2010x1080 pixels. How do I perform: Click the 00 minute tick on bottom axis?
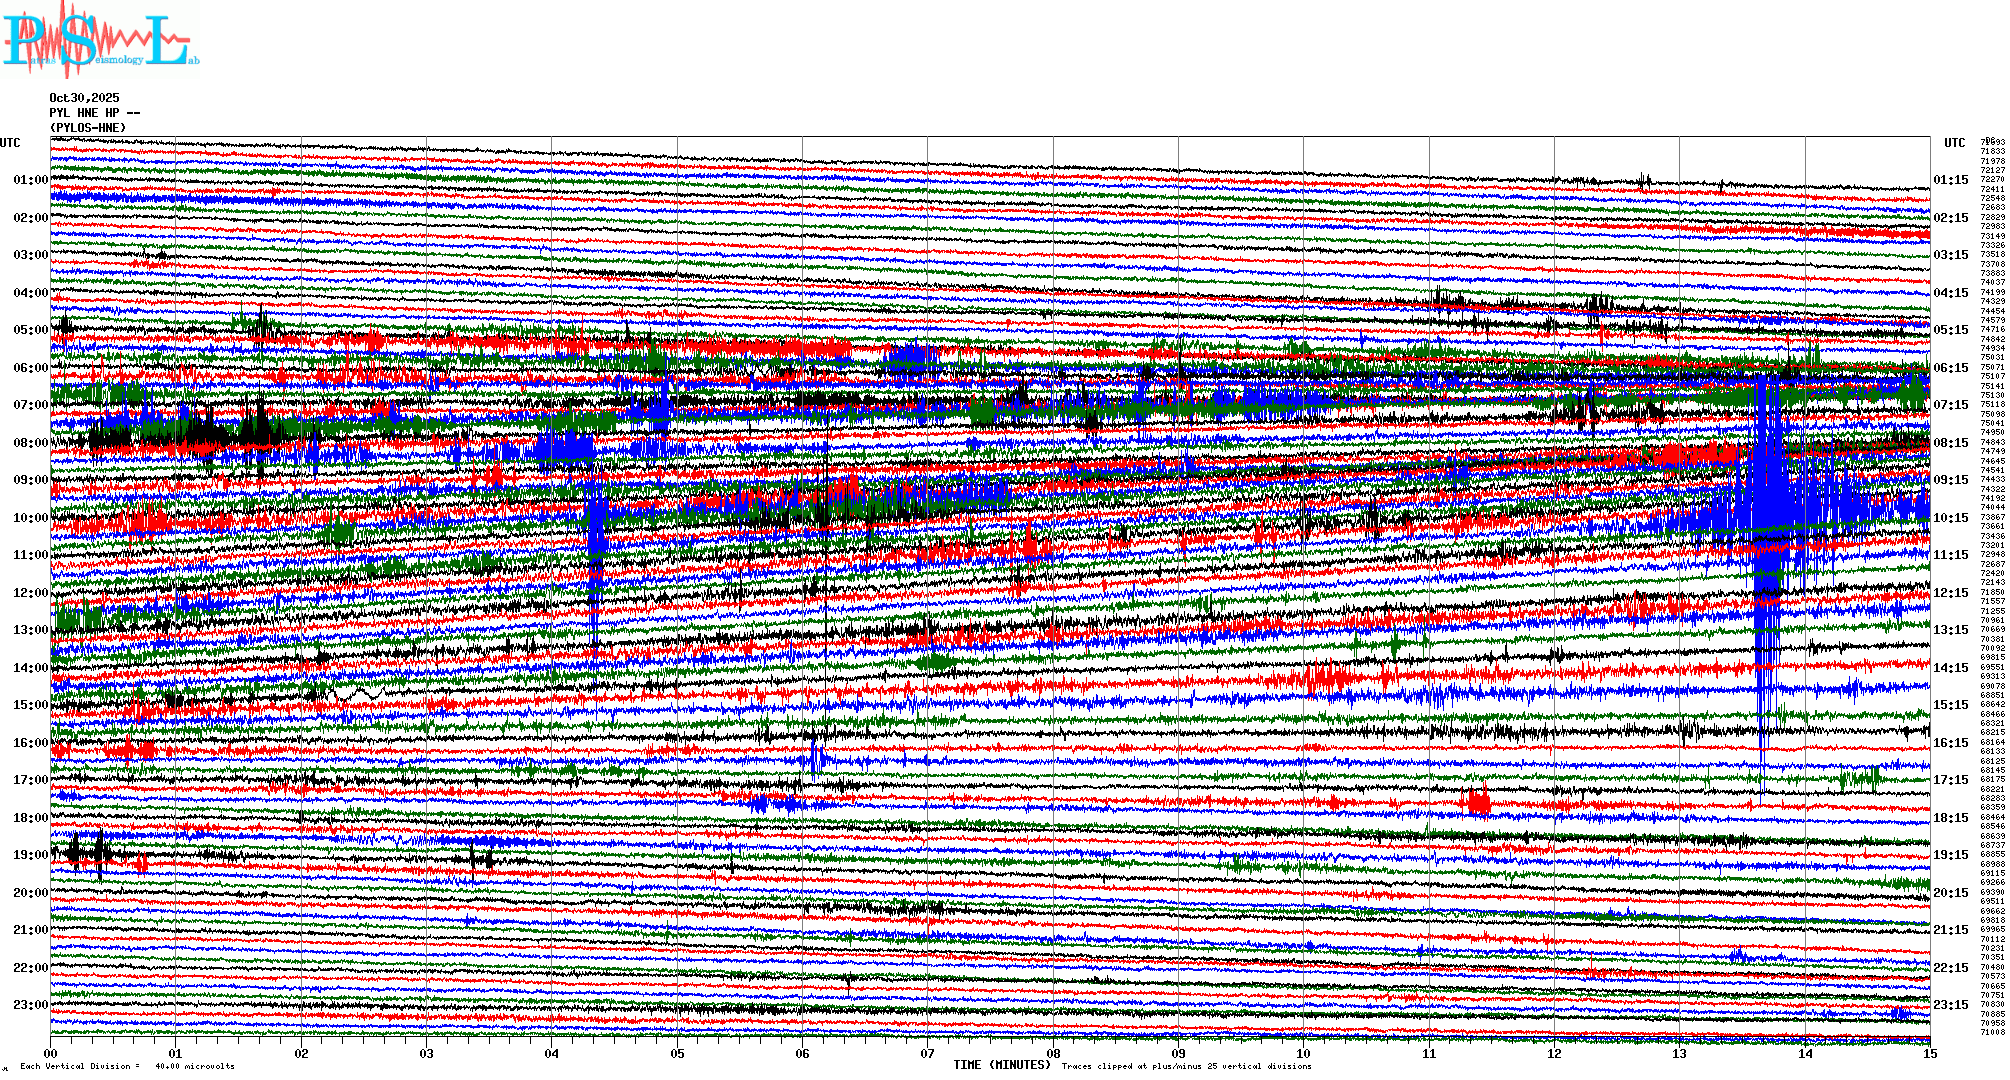point(51,1054)
